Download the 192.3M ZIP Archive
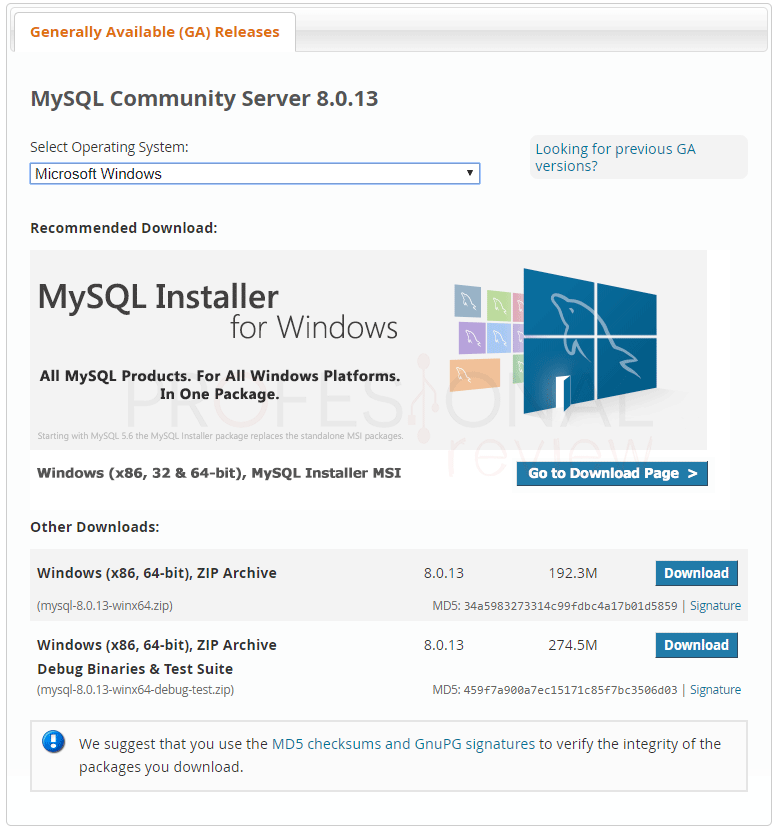 pos(696,573)
